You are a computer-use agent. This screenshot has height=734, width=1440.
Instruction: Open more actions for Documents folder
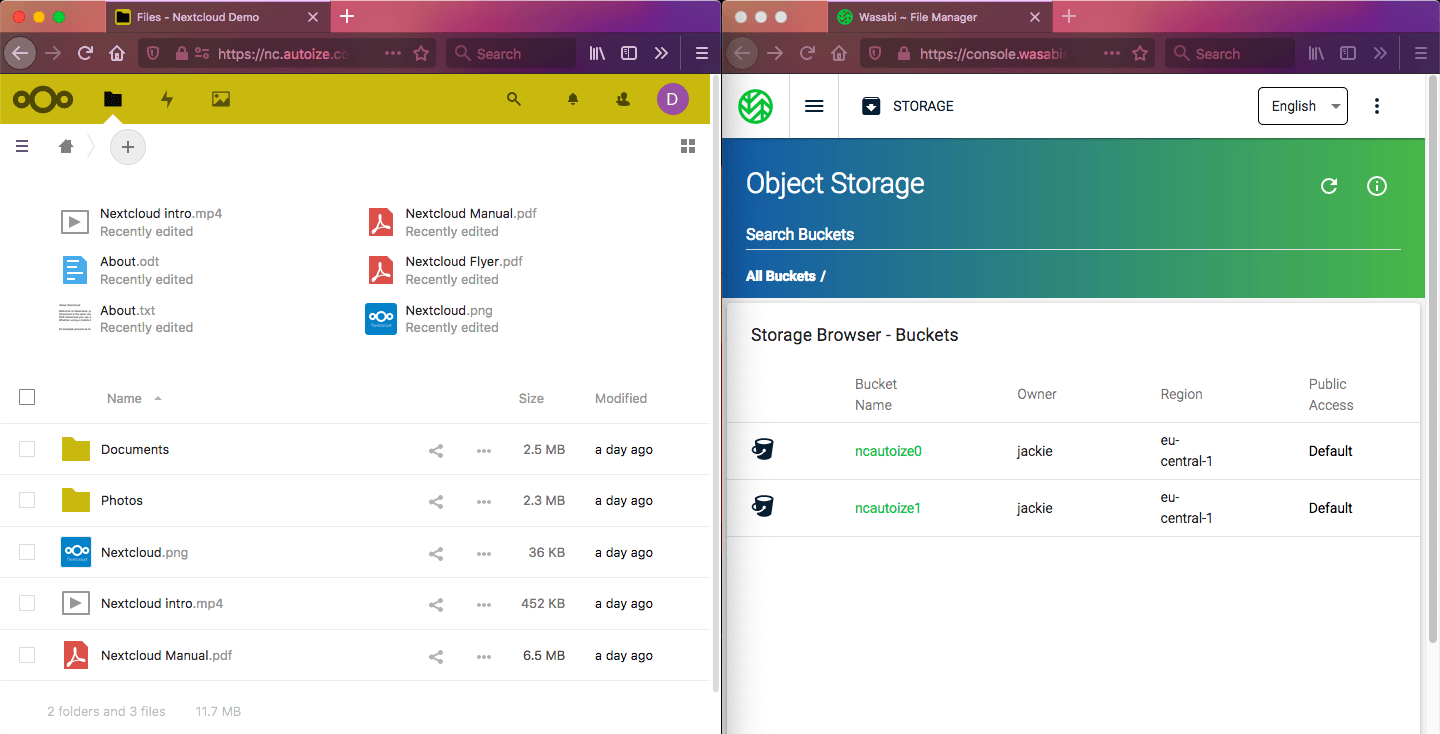click(x=484, y=450)
